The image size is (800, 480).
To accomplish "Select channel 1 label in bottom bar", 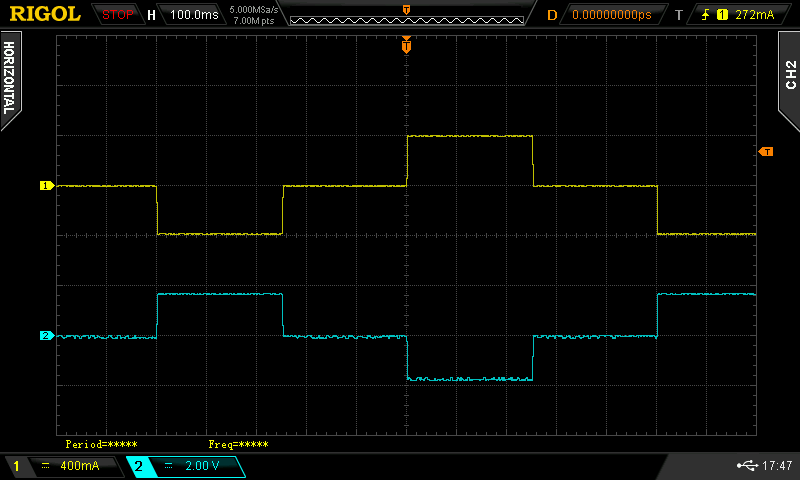I will 16,466.
